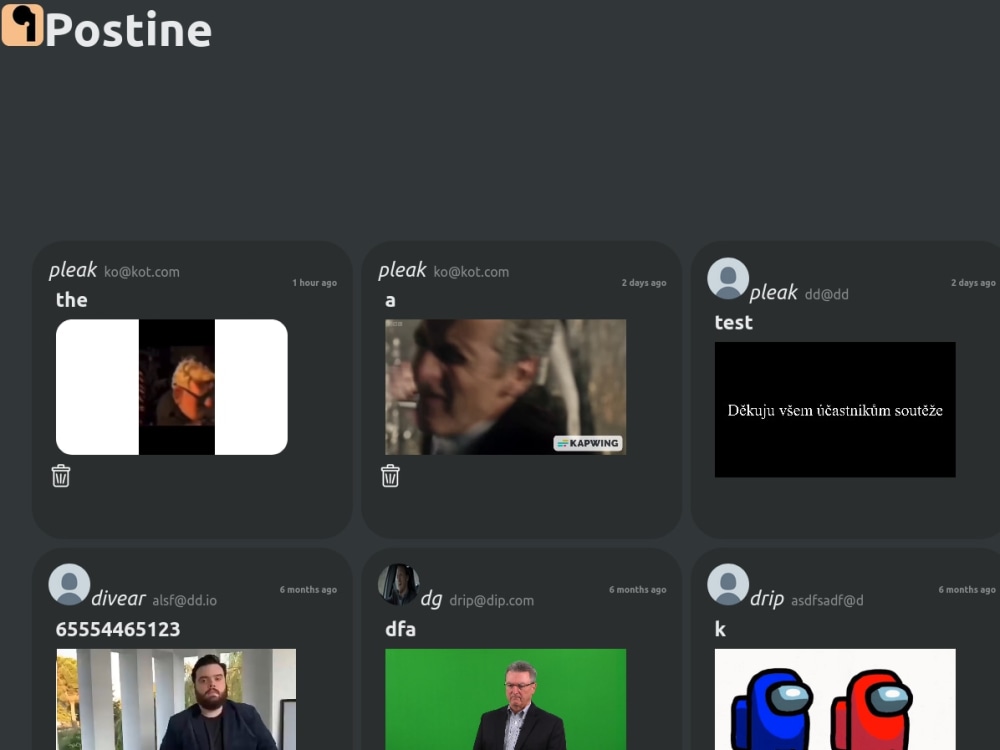Click the post title "the"
The image size is (1000, 750).
71,300
